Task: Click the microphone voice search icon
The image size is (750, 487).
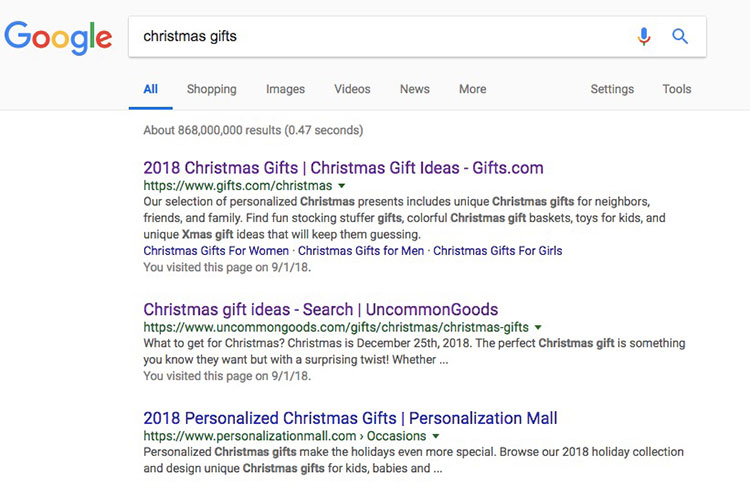Action: coord(644,36)
